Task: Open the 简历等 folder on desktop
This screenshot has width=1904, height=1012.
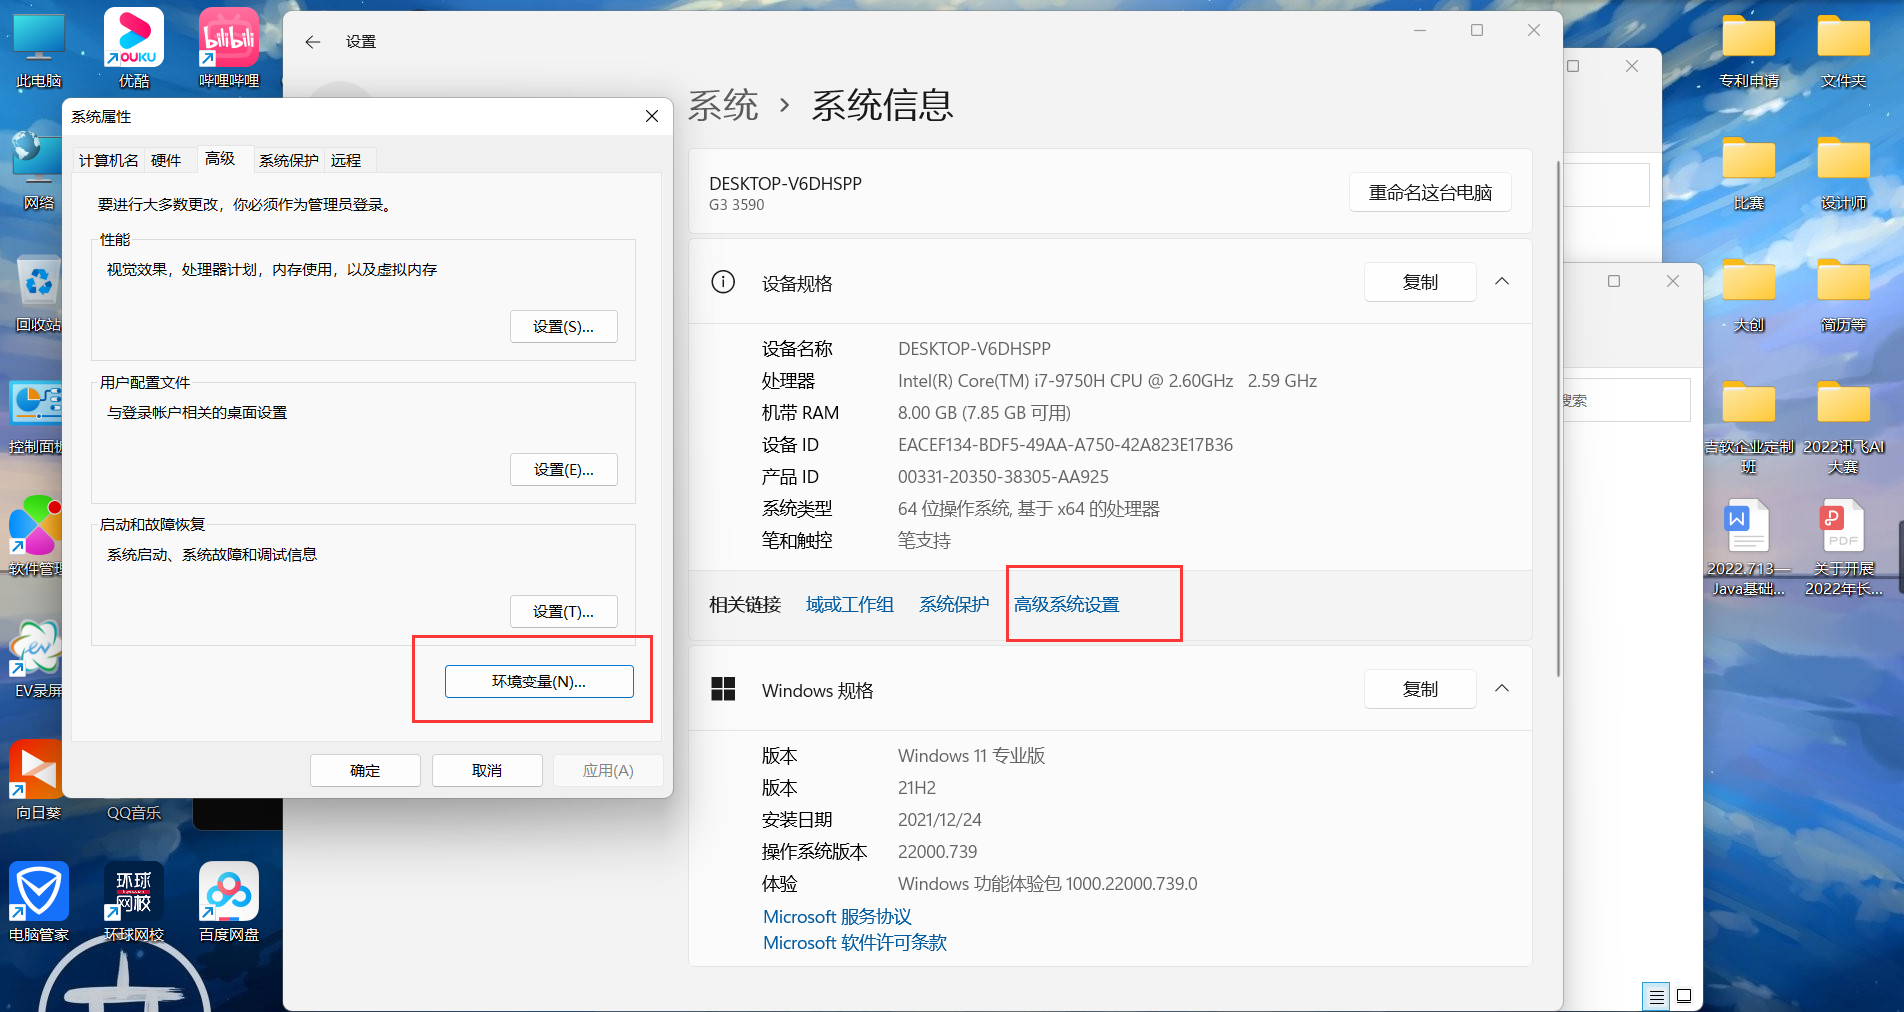Action: [1843, 294]
